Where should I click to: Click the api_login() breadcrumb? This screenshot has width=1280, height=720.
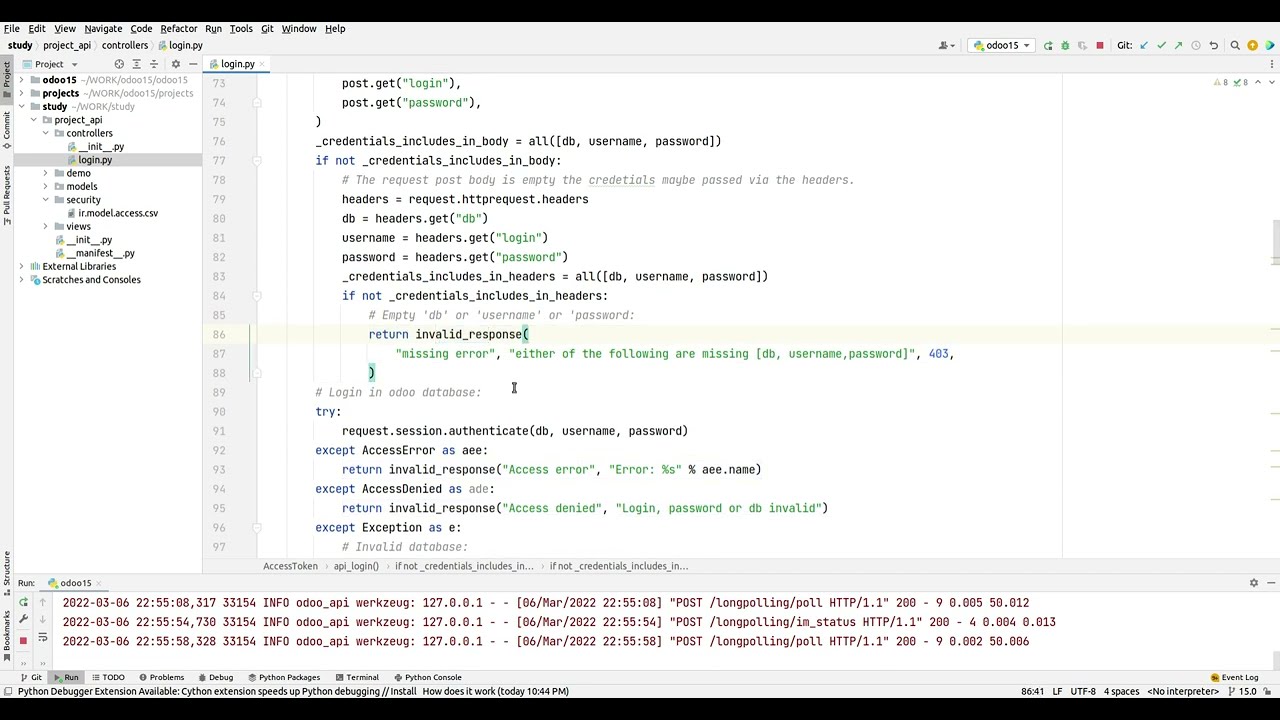click(x=356, y=566)
